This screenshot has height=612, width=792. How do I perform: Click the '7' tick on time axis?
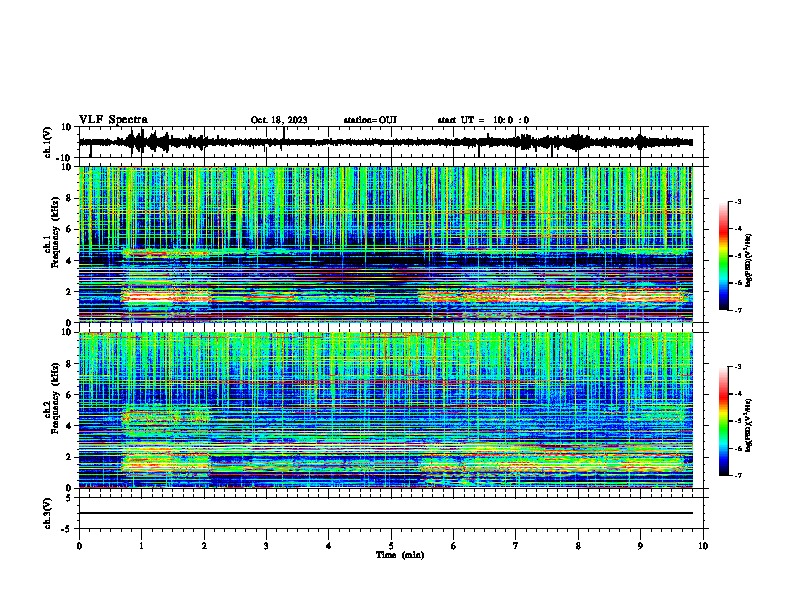coord(516,546)
